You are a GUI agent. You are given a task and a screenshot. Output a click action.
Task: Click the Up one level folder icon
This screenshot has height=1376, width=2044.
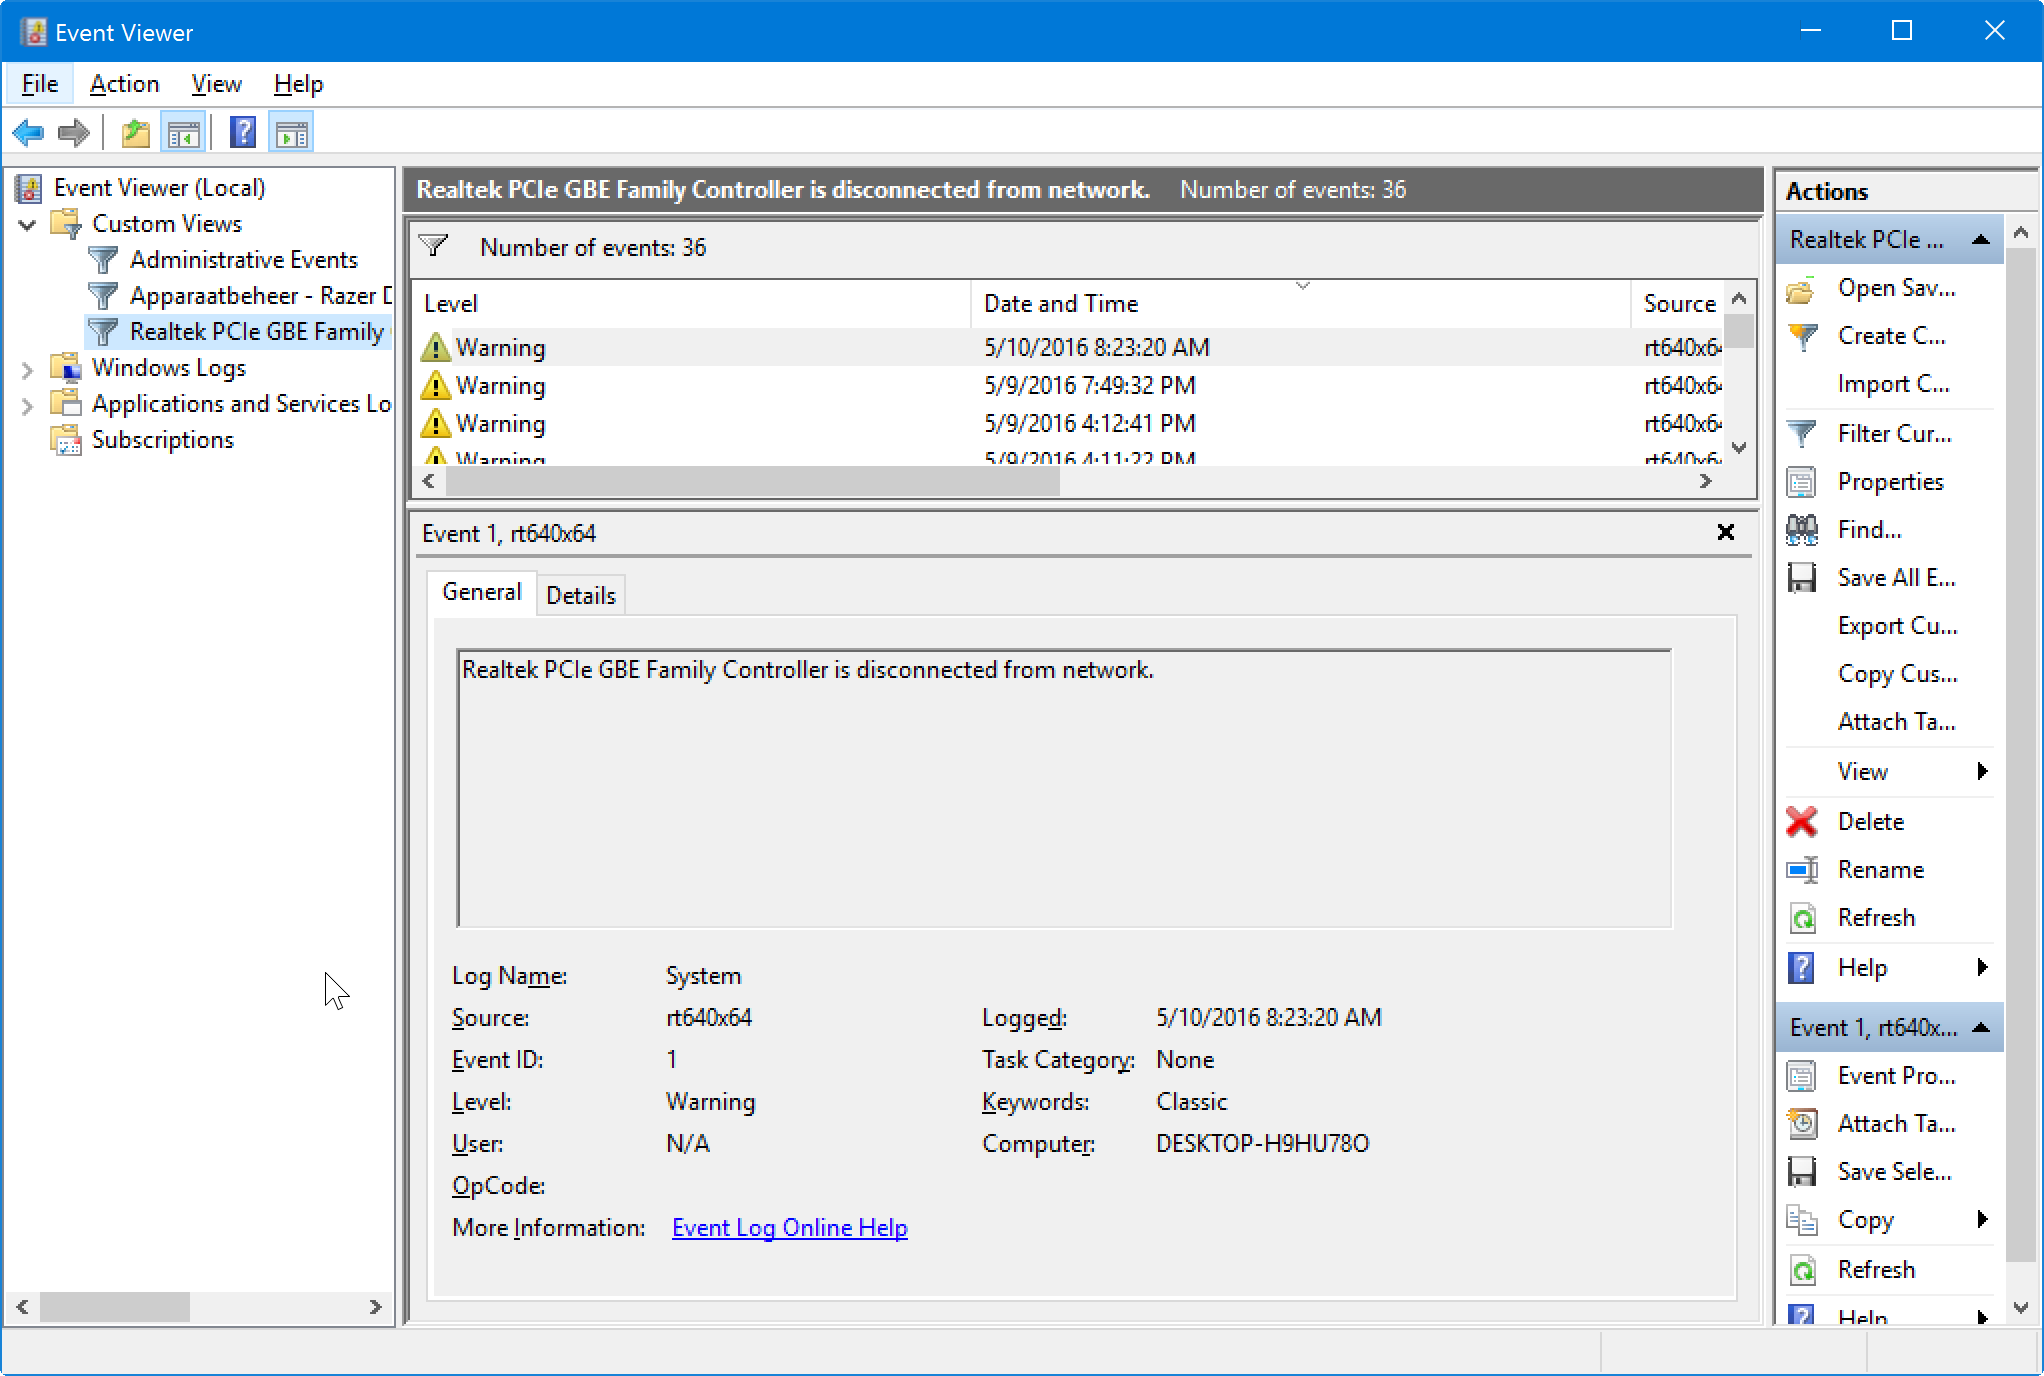[135, 133]
